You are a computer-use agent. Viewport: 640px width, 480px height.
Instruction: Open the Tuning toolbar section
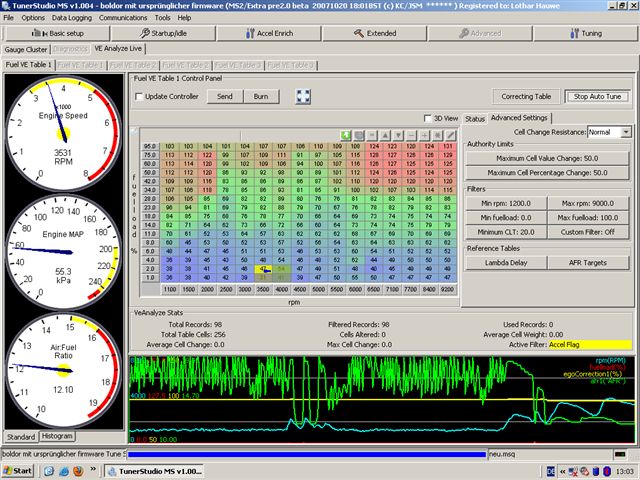coord(585,32)
